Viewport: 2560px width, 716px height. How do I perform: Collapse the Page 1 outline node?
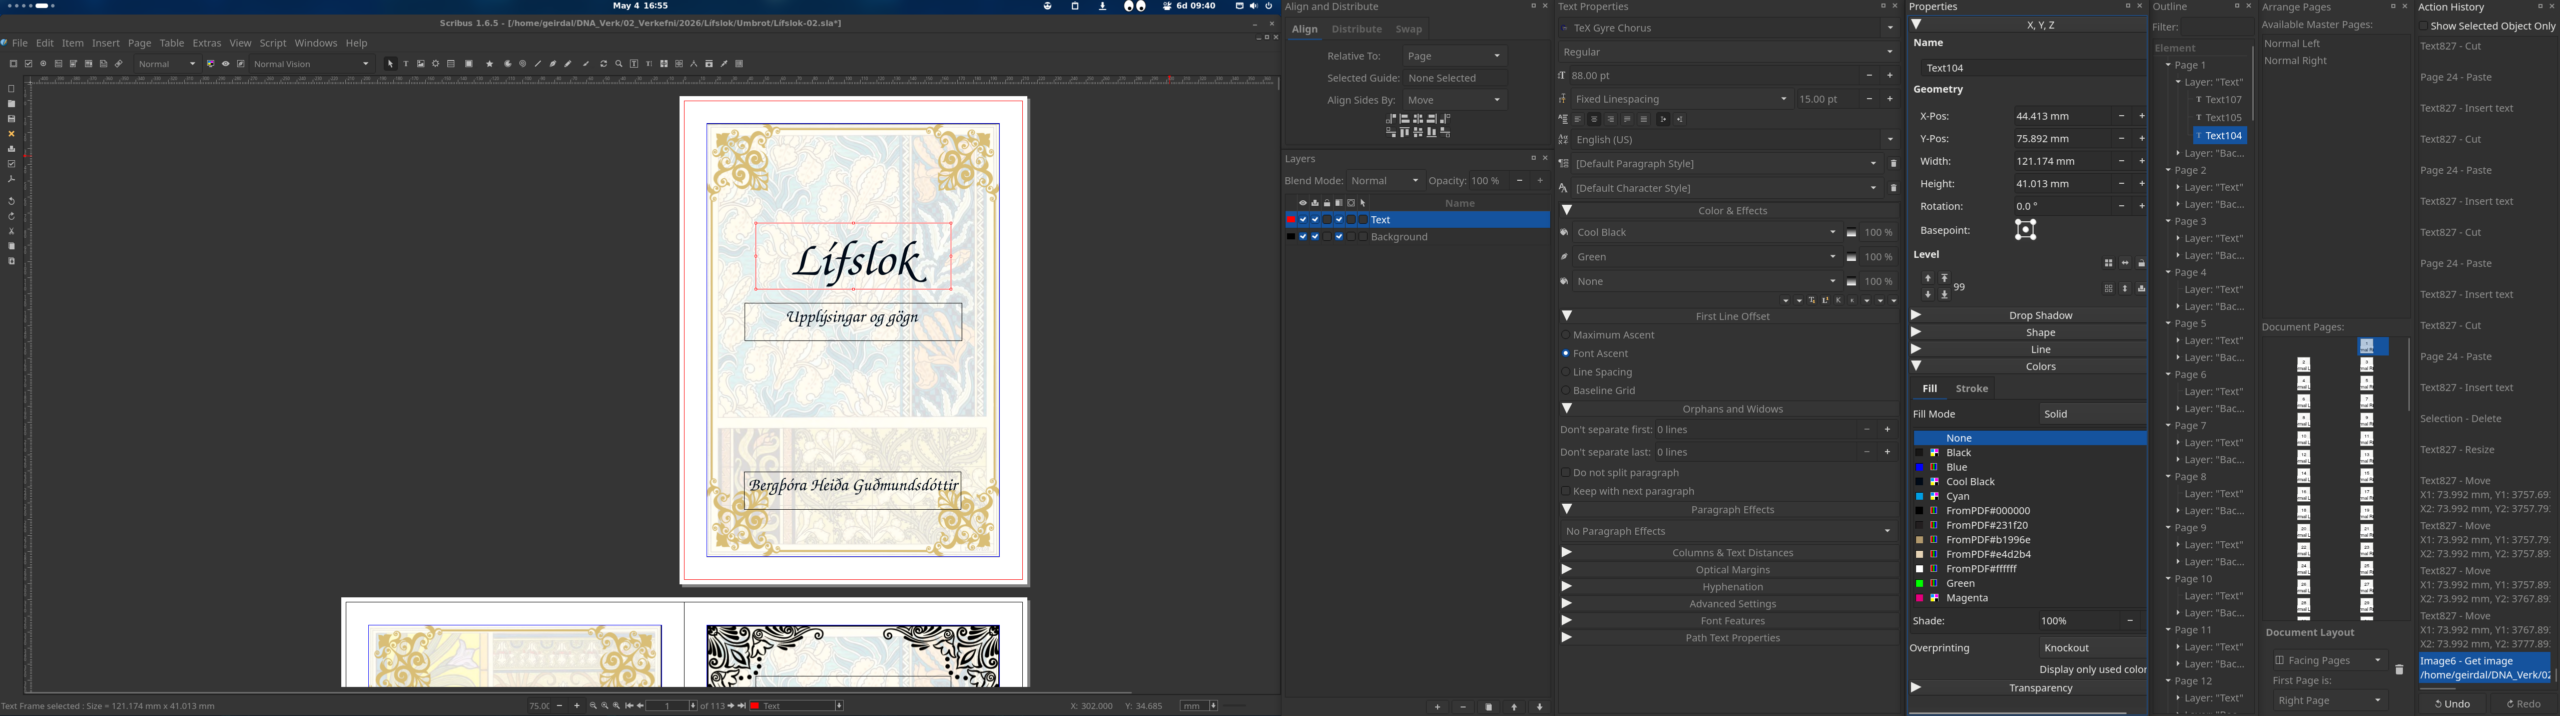point(2168,65)
